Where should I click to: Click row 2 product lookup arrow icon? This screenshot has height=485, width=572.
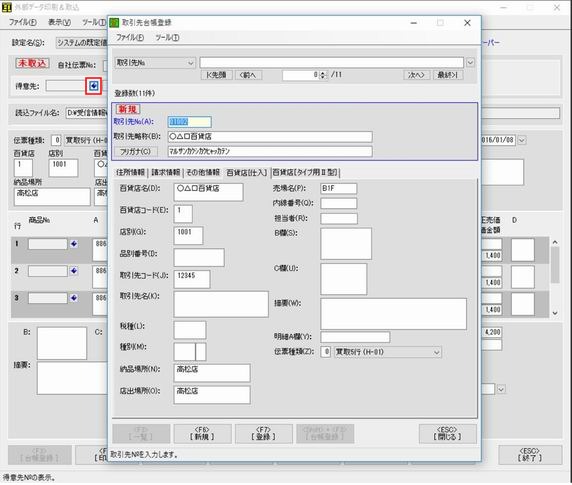[74, 271]
